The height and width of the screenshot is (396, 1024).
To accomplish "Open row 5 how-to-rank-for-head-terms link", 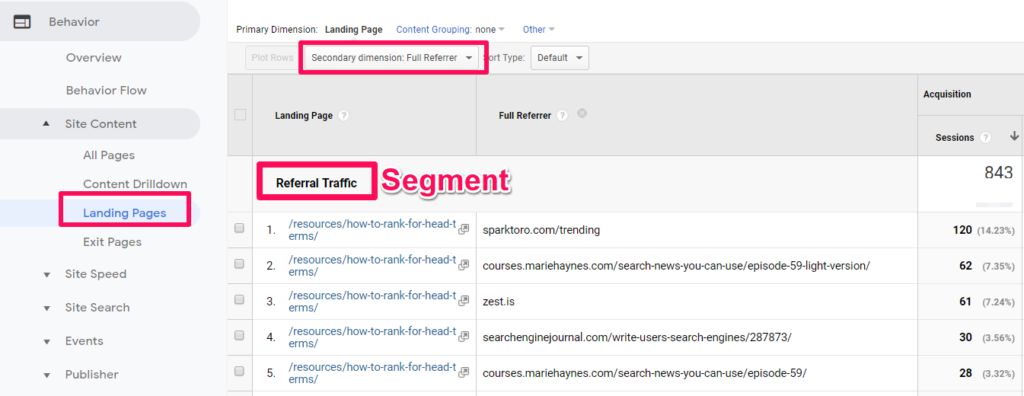I will click(372, 372).
